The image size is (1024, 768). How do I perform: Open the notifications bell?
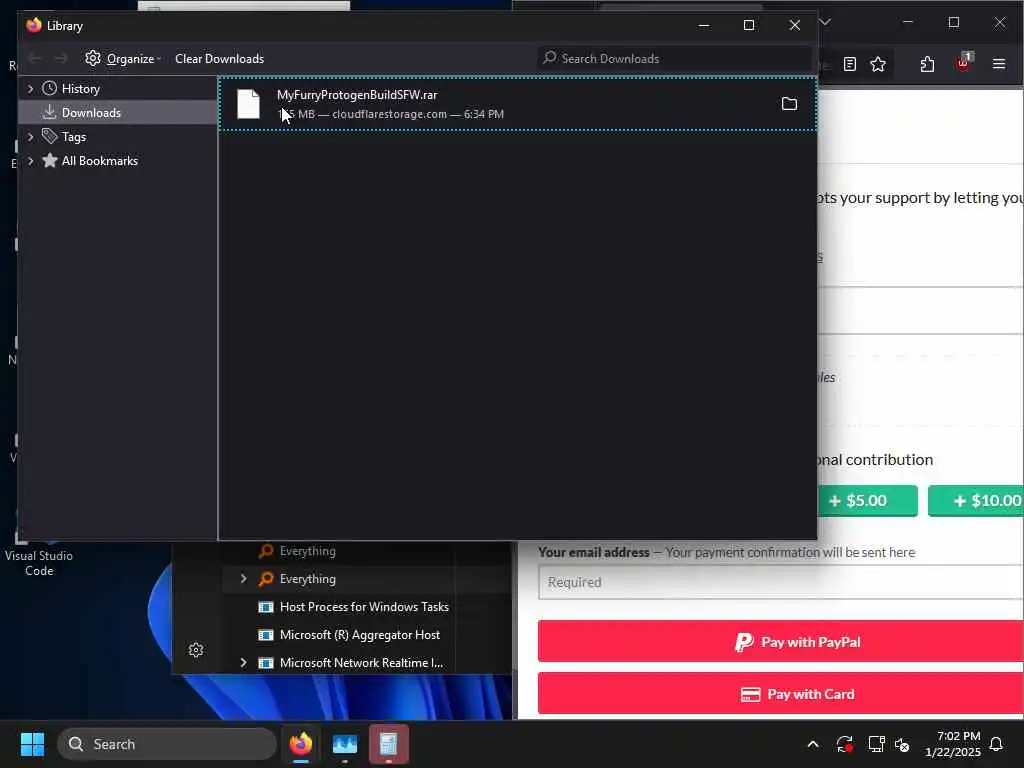(x=997, y=744)
